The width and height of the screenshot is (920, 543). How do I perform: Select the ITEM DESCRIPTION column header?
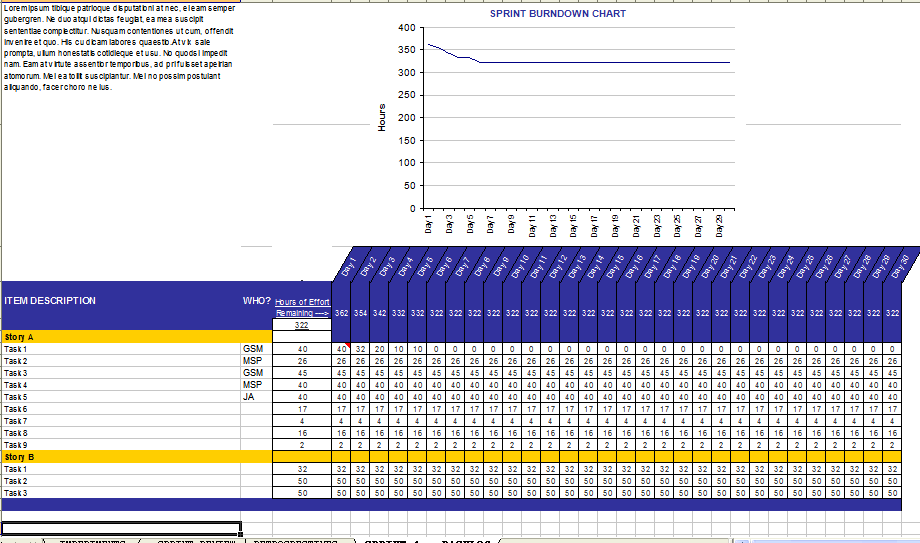(x=50, y=301)
